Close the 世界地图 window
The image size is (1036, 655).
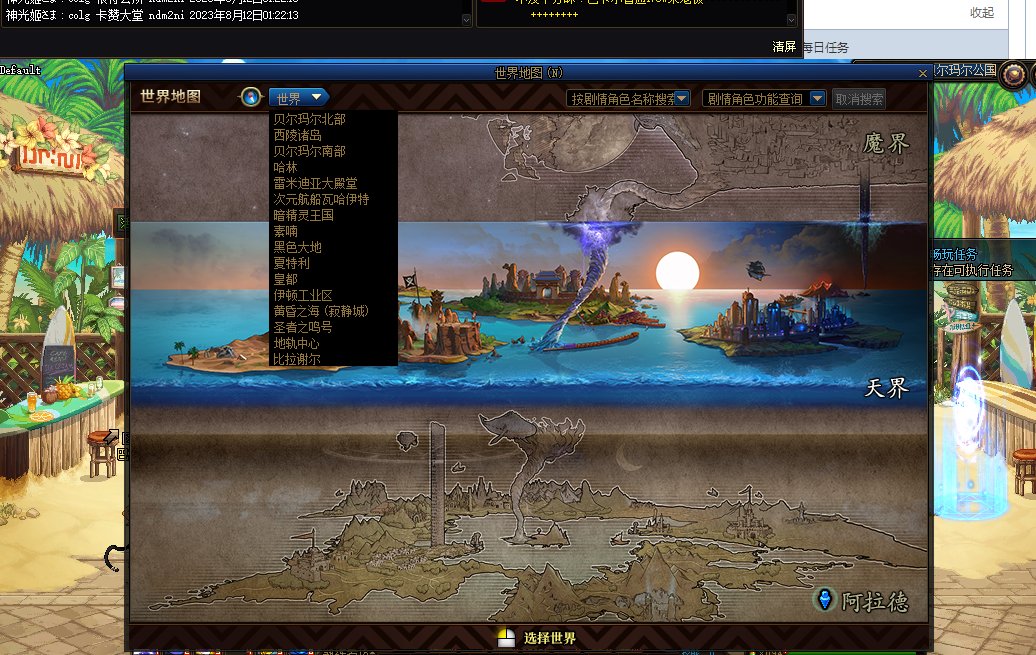[922, 73]
